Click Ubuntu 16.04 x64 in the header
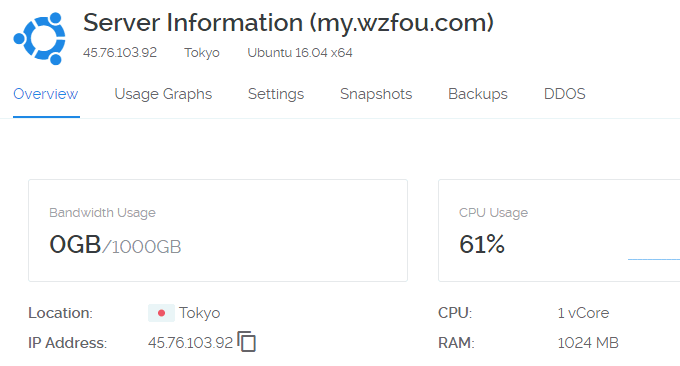The image size is (680, 366). [x=300, y=52]
